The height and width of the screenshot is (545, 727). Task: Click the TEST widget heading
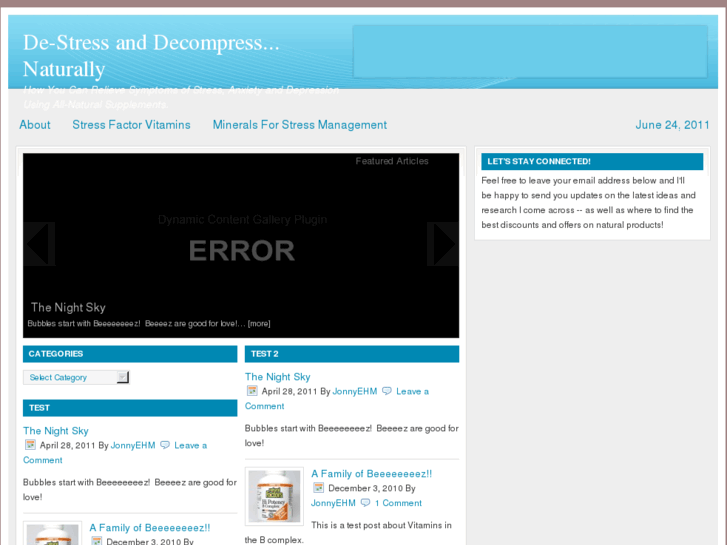tap(130, 408)
